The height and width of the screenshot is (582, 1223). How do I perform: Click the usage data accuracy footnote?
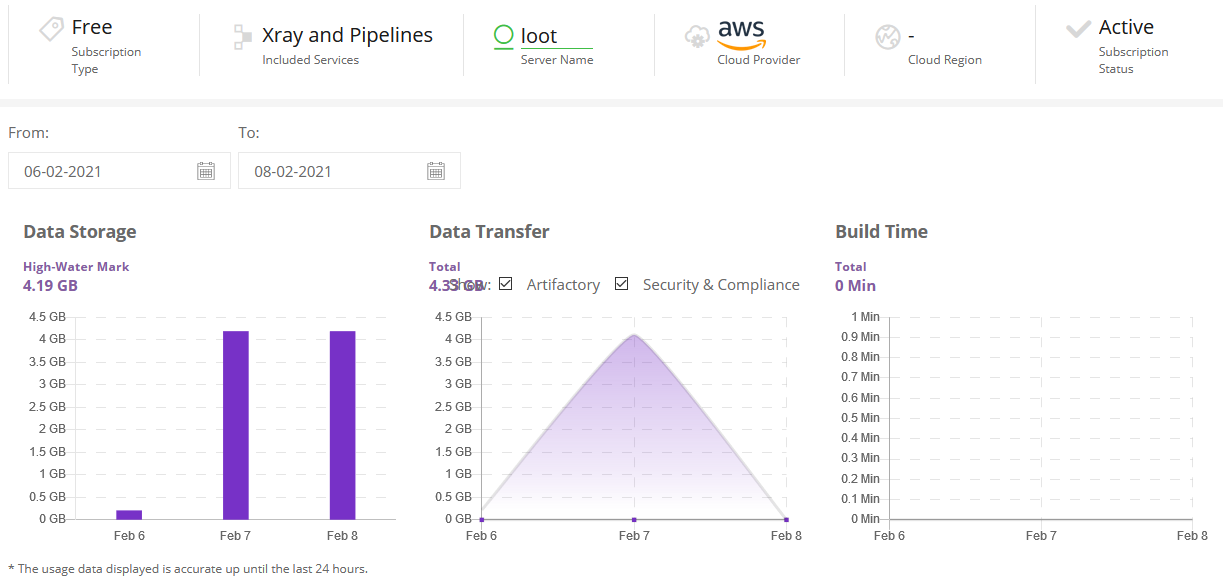187,568
